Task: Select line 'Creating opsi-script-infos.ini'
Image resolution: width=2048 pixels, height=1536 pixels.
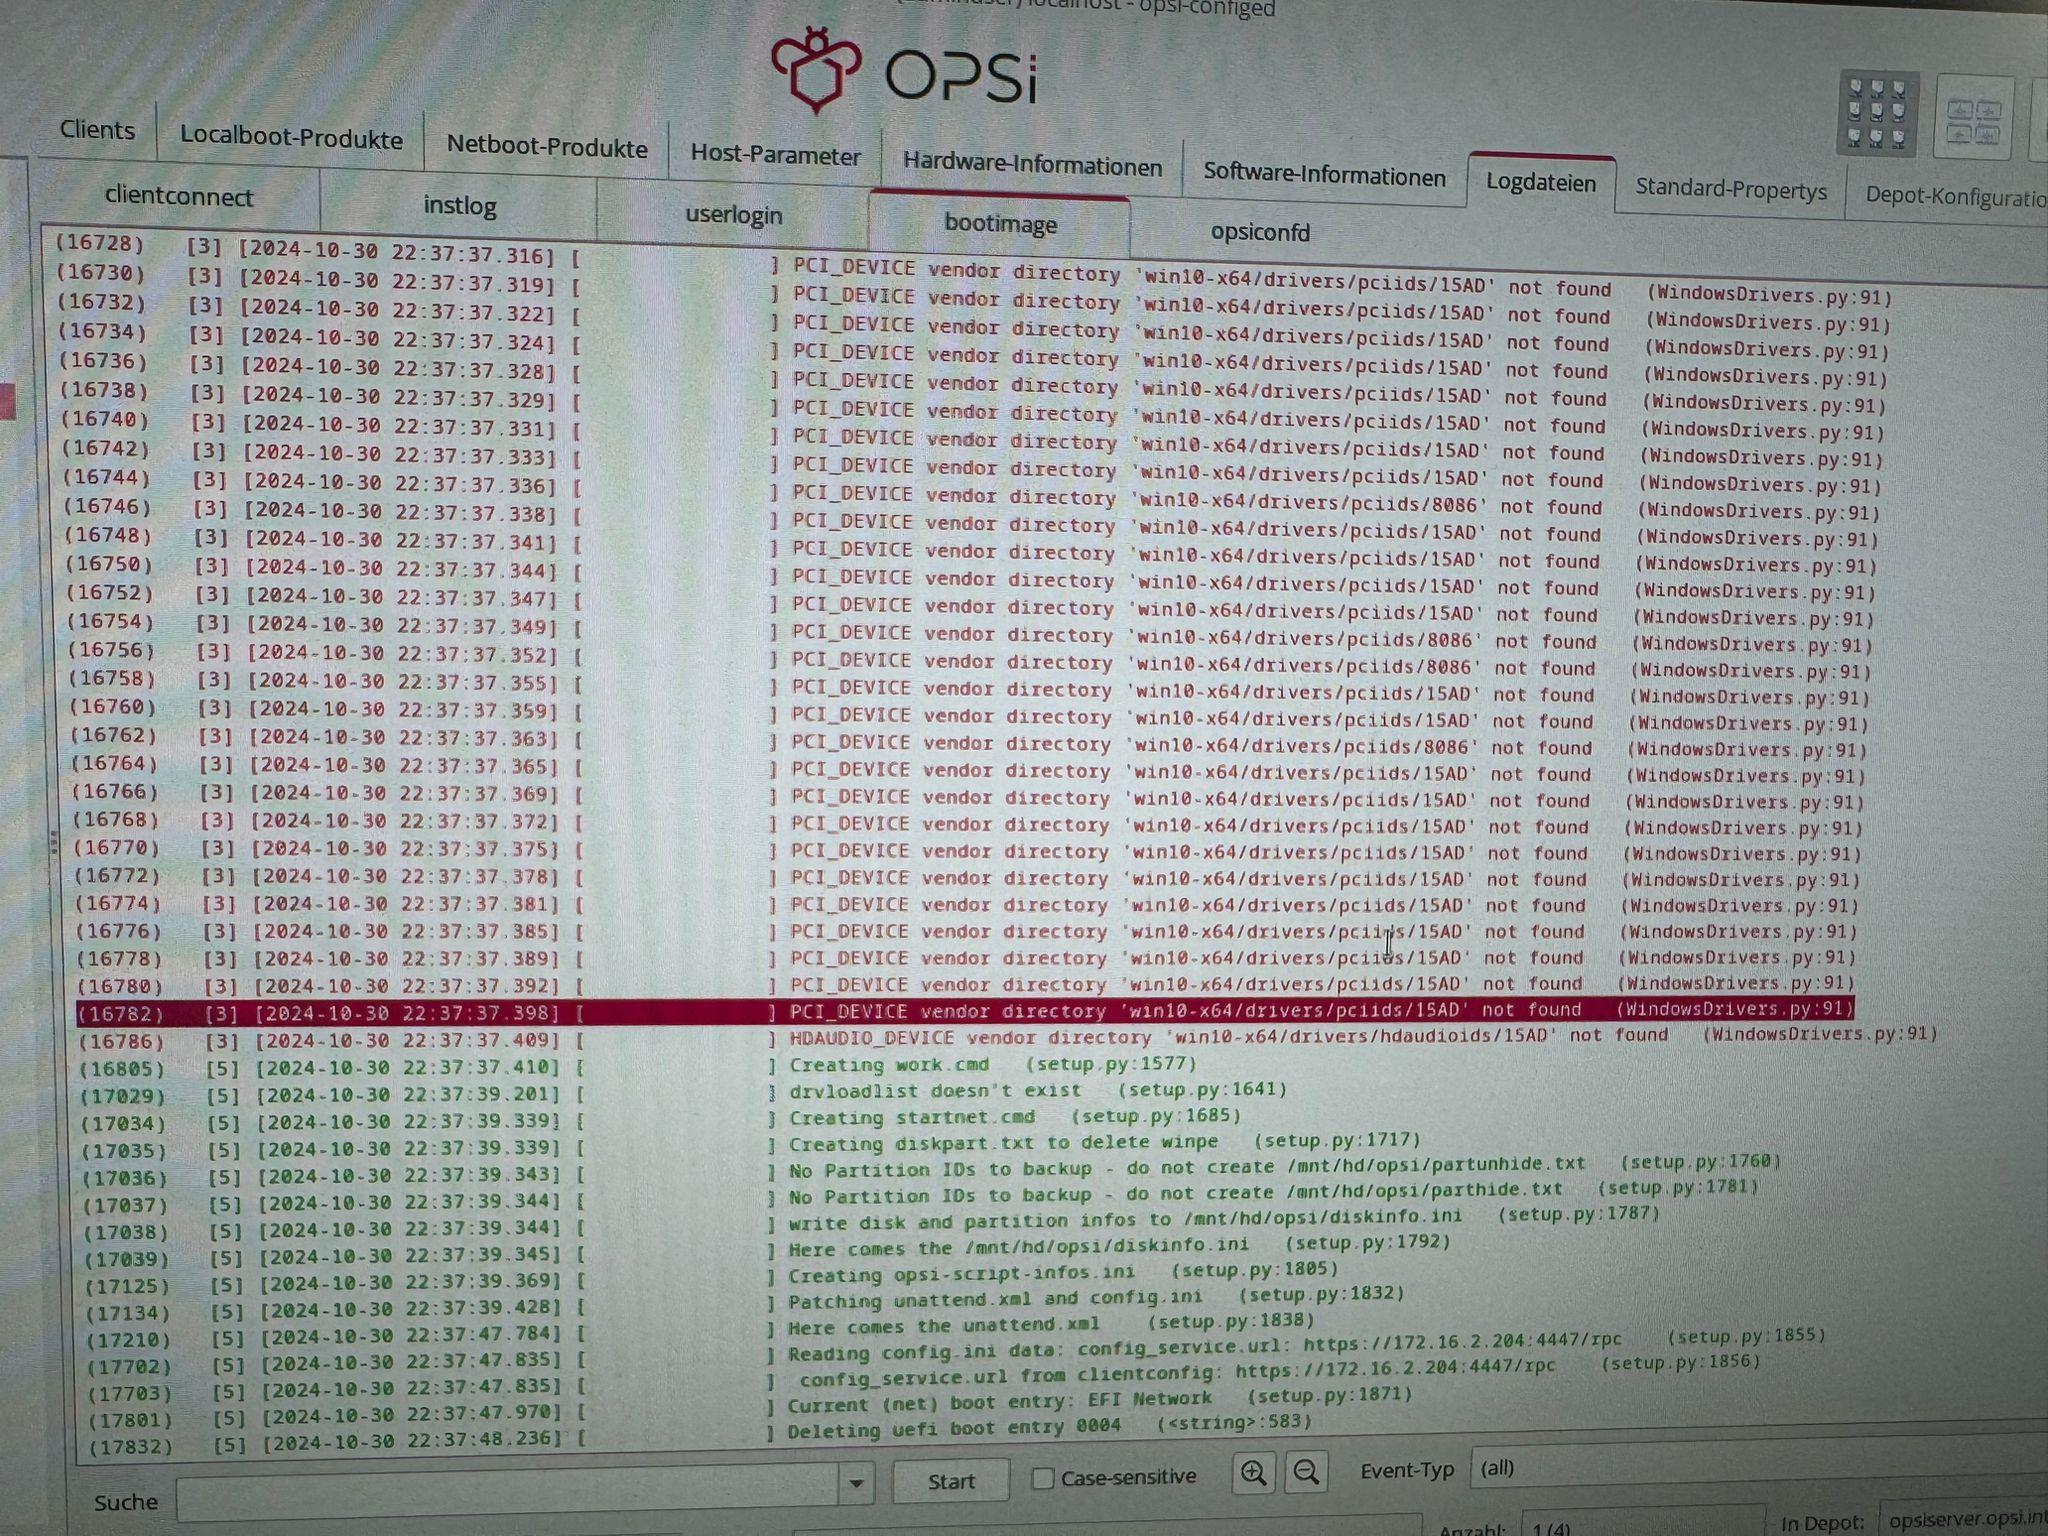Action: click(x=711, y=1275)
